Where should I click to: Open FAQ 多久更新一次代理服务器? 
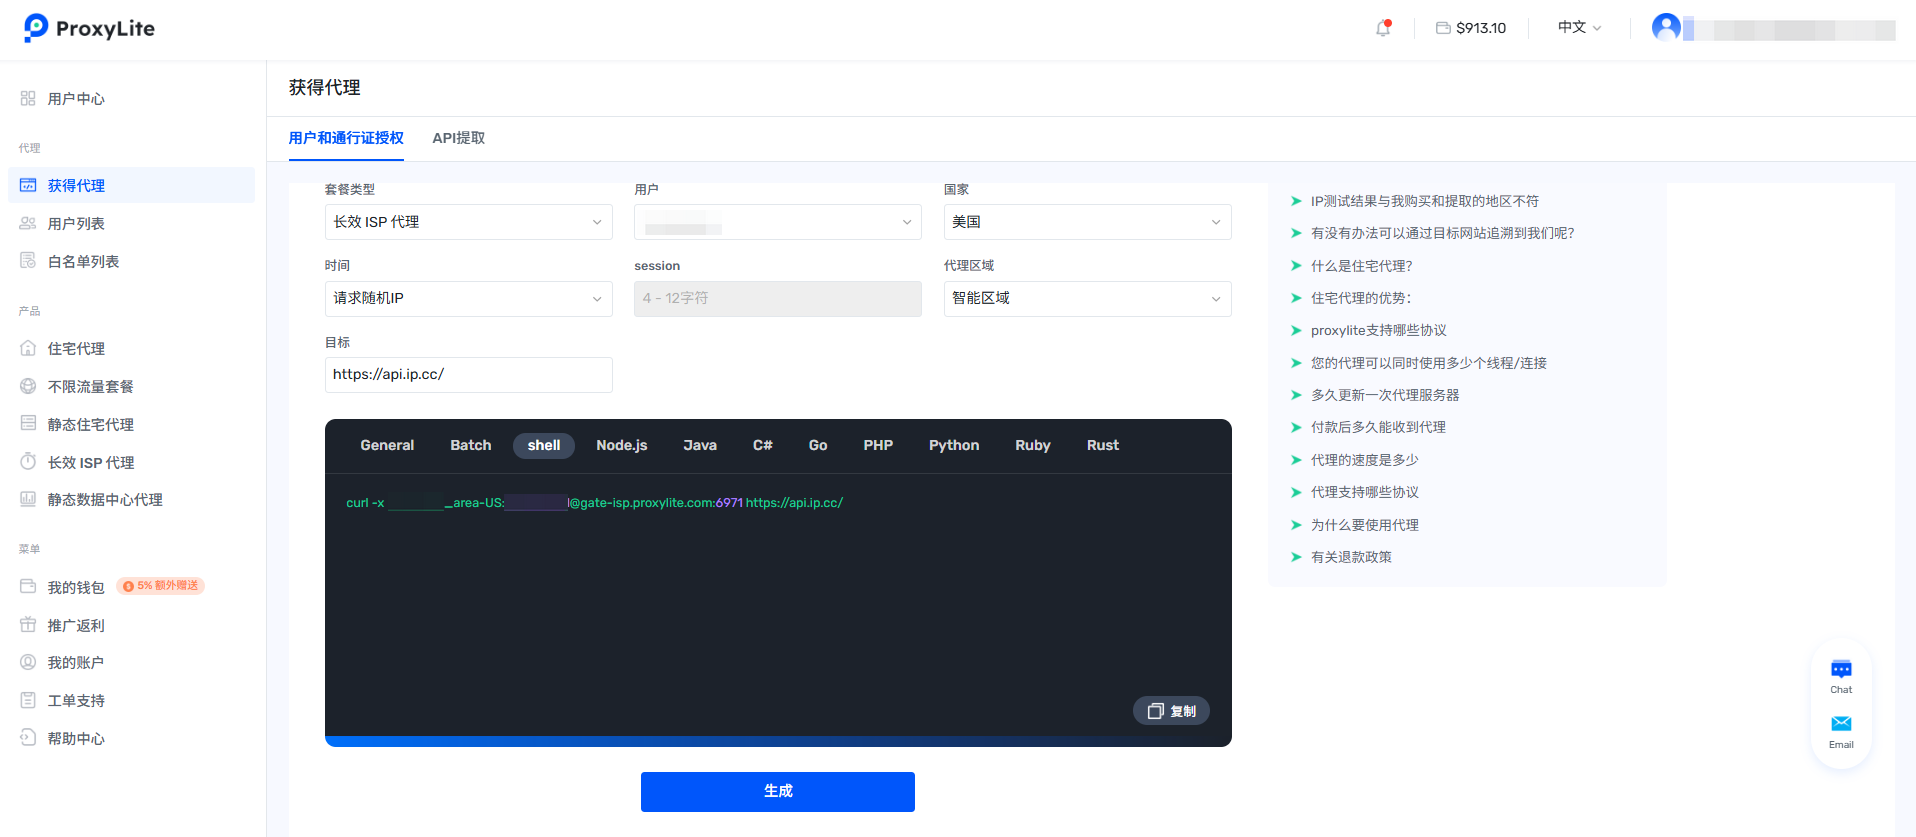1385,395
